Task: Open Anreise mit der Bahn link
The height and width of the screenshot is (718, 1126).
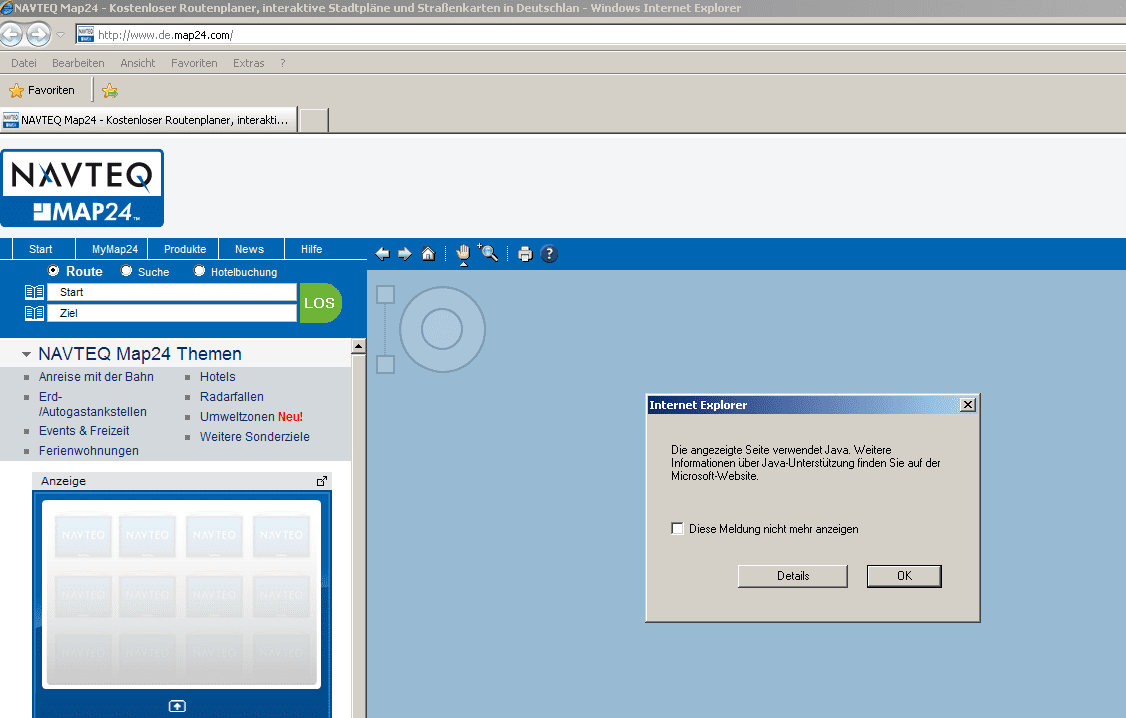Action: tap(96, 377)
